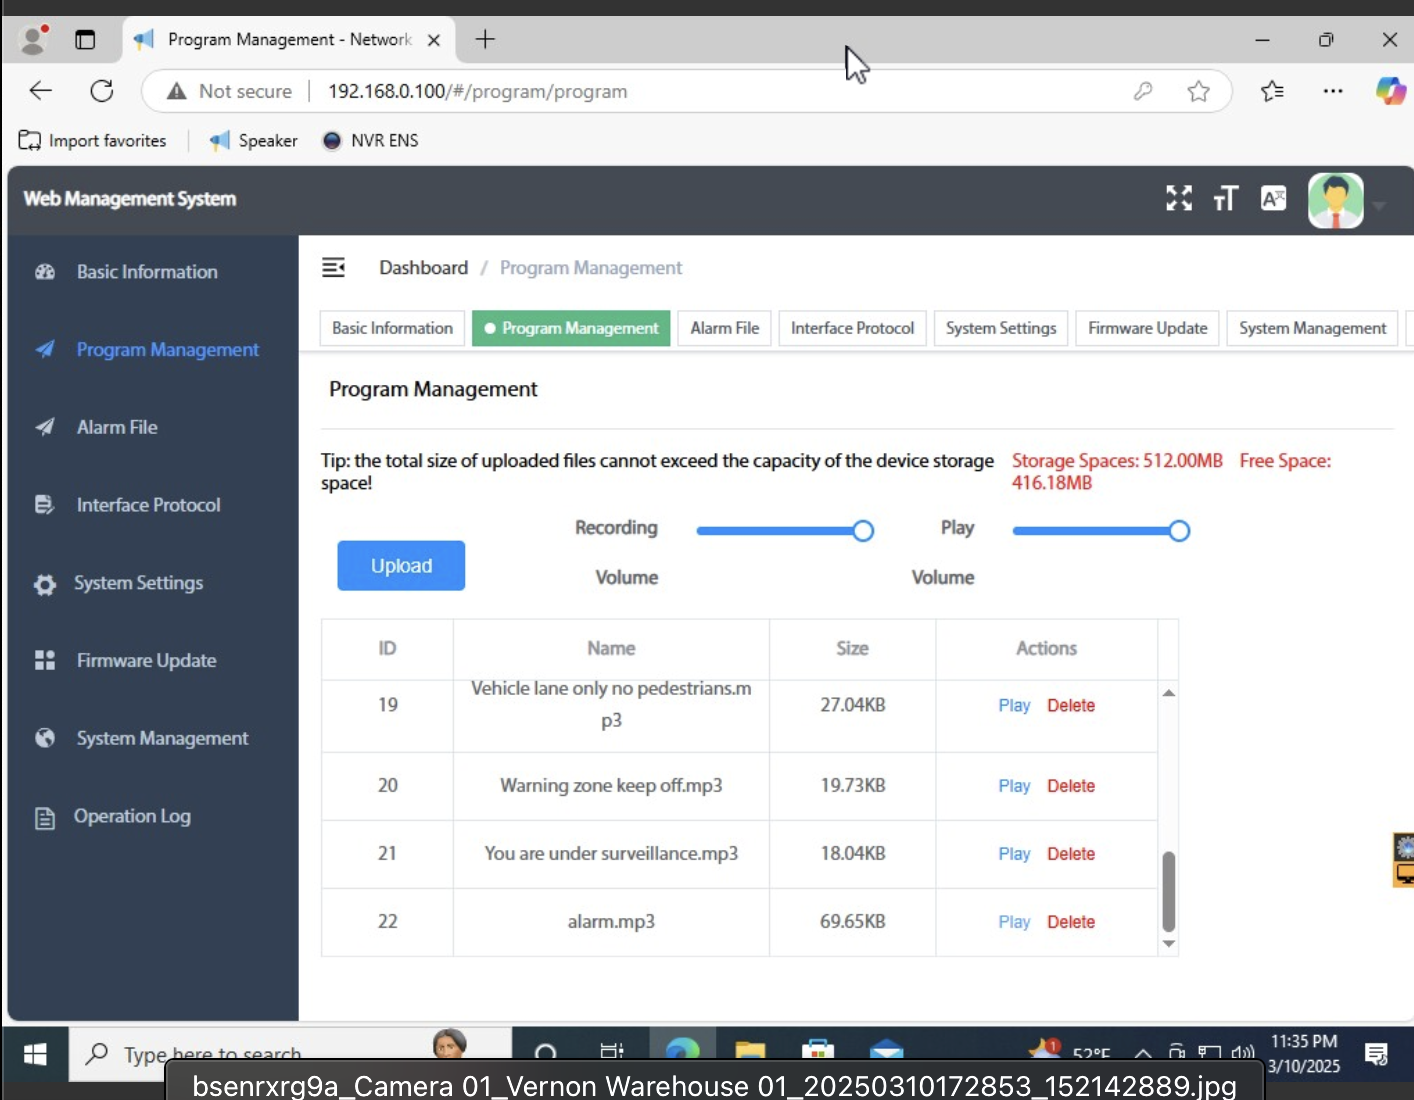Open the taskbar notification center icon

click(x=1376, y=1053)
